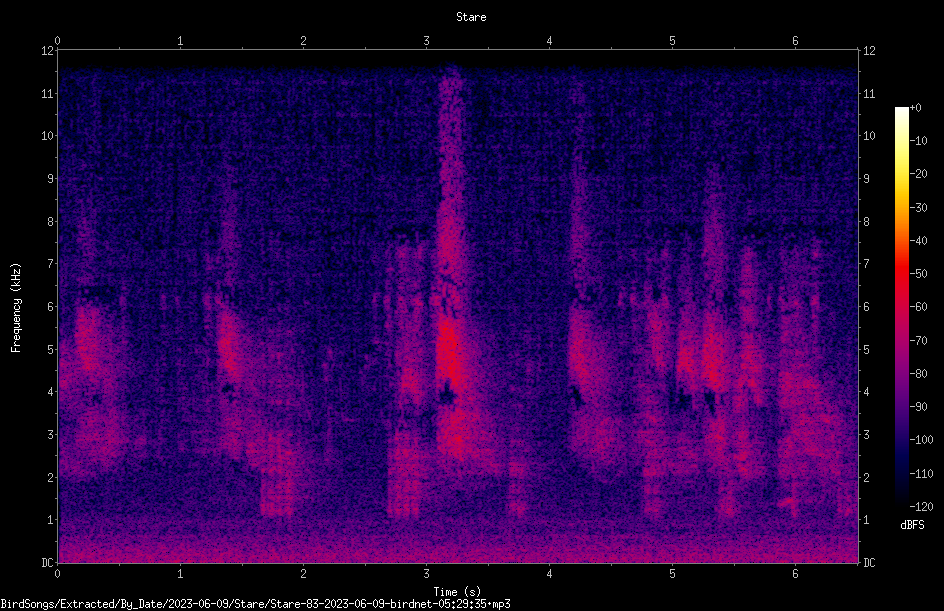944x611 pixels.
Task: Click the right-axis '9' kHz label
Action: [866, 178]
